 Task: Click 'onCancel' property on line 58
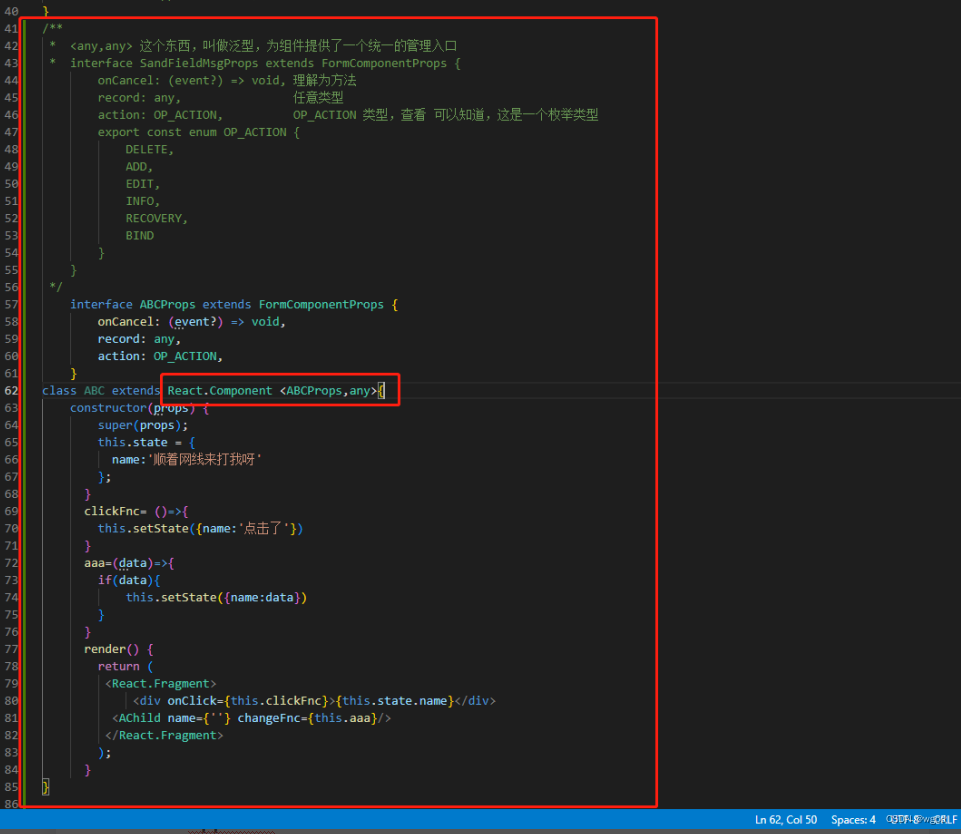tap(125, 322)
